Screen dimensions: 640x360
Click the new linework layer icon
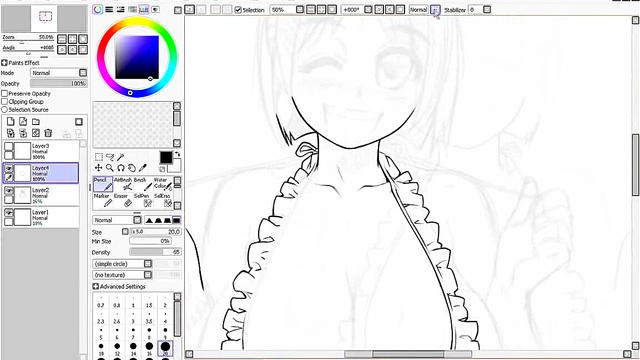coord(23,122)
